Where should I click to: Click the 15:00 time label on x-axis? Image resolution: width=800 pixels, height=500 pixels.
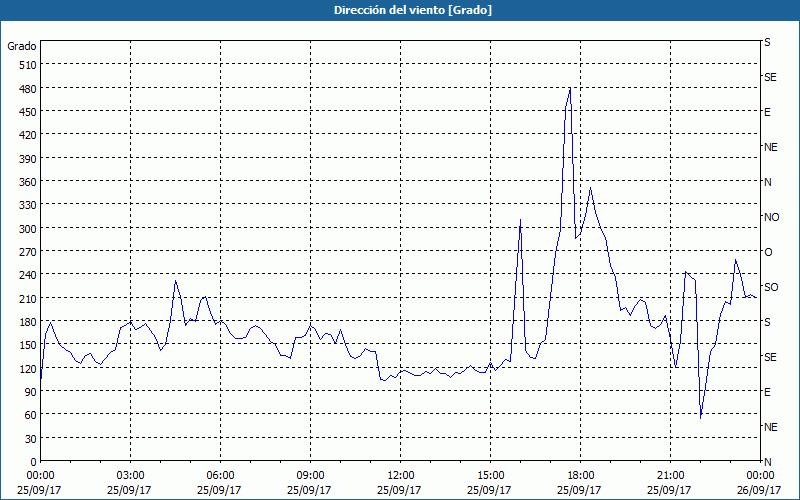point(490,476)
